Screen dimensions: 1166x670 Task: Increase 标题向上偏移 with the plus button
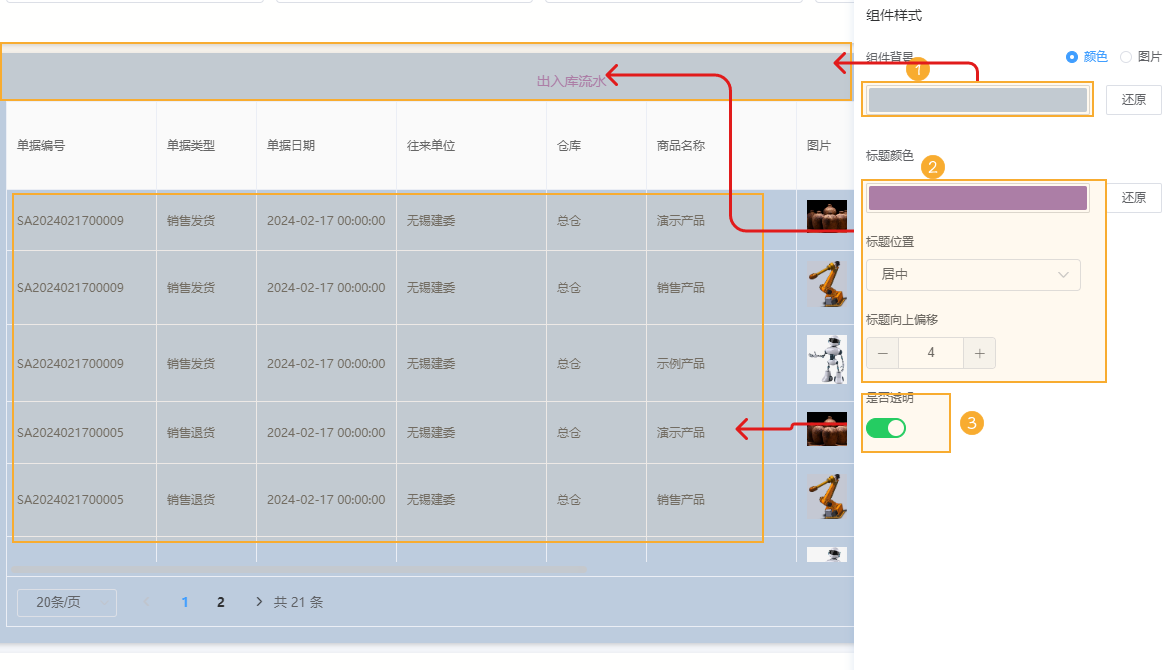[x=979, y=353]
